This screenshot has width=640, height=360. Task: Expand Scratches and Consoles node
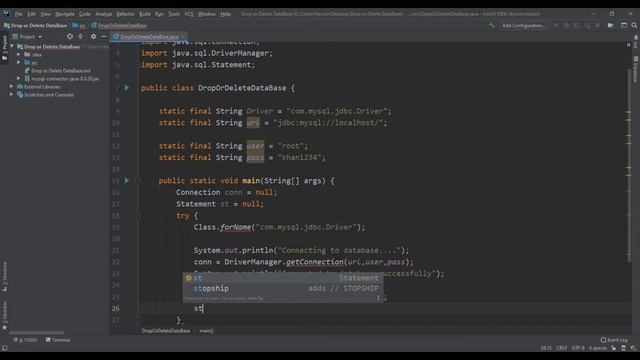point(12,94)
